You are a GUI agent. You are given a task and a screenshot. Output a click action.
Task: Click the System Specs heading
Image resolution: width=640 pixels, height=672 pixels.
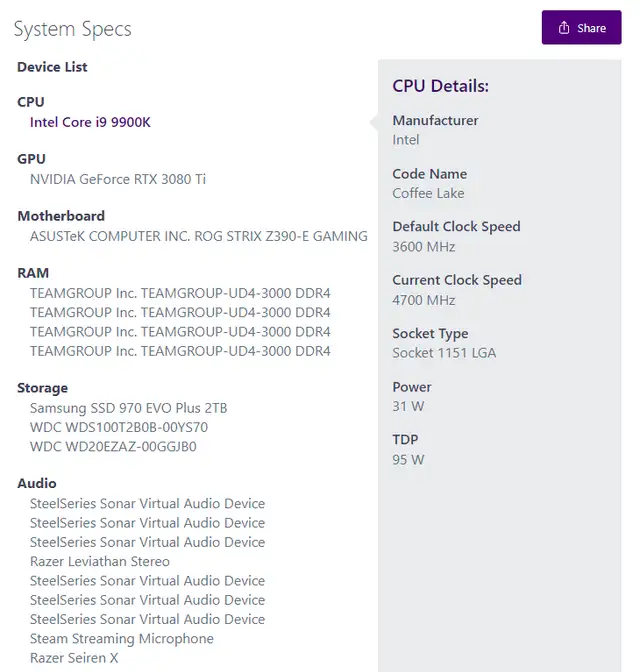[x=72, y=30]
